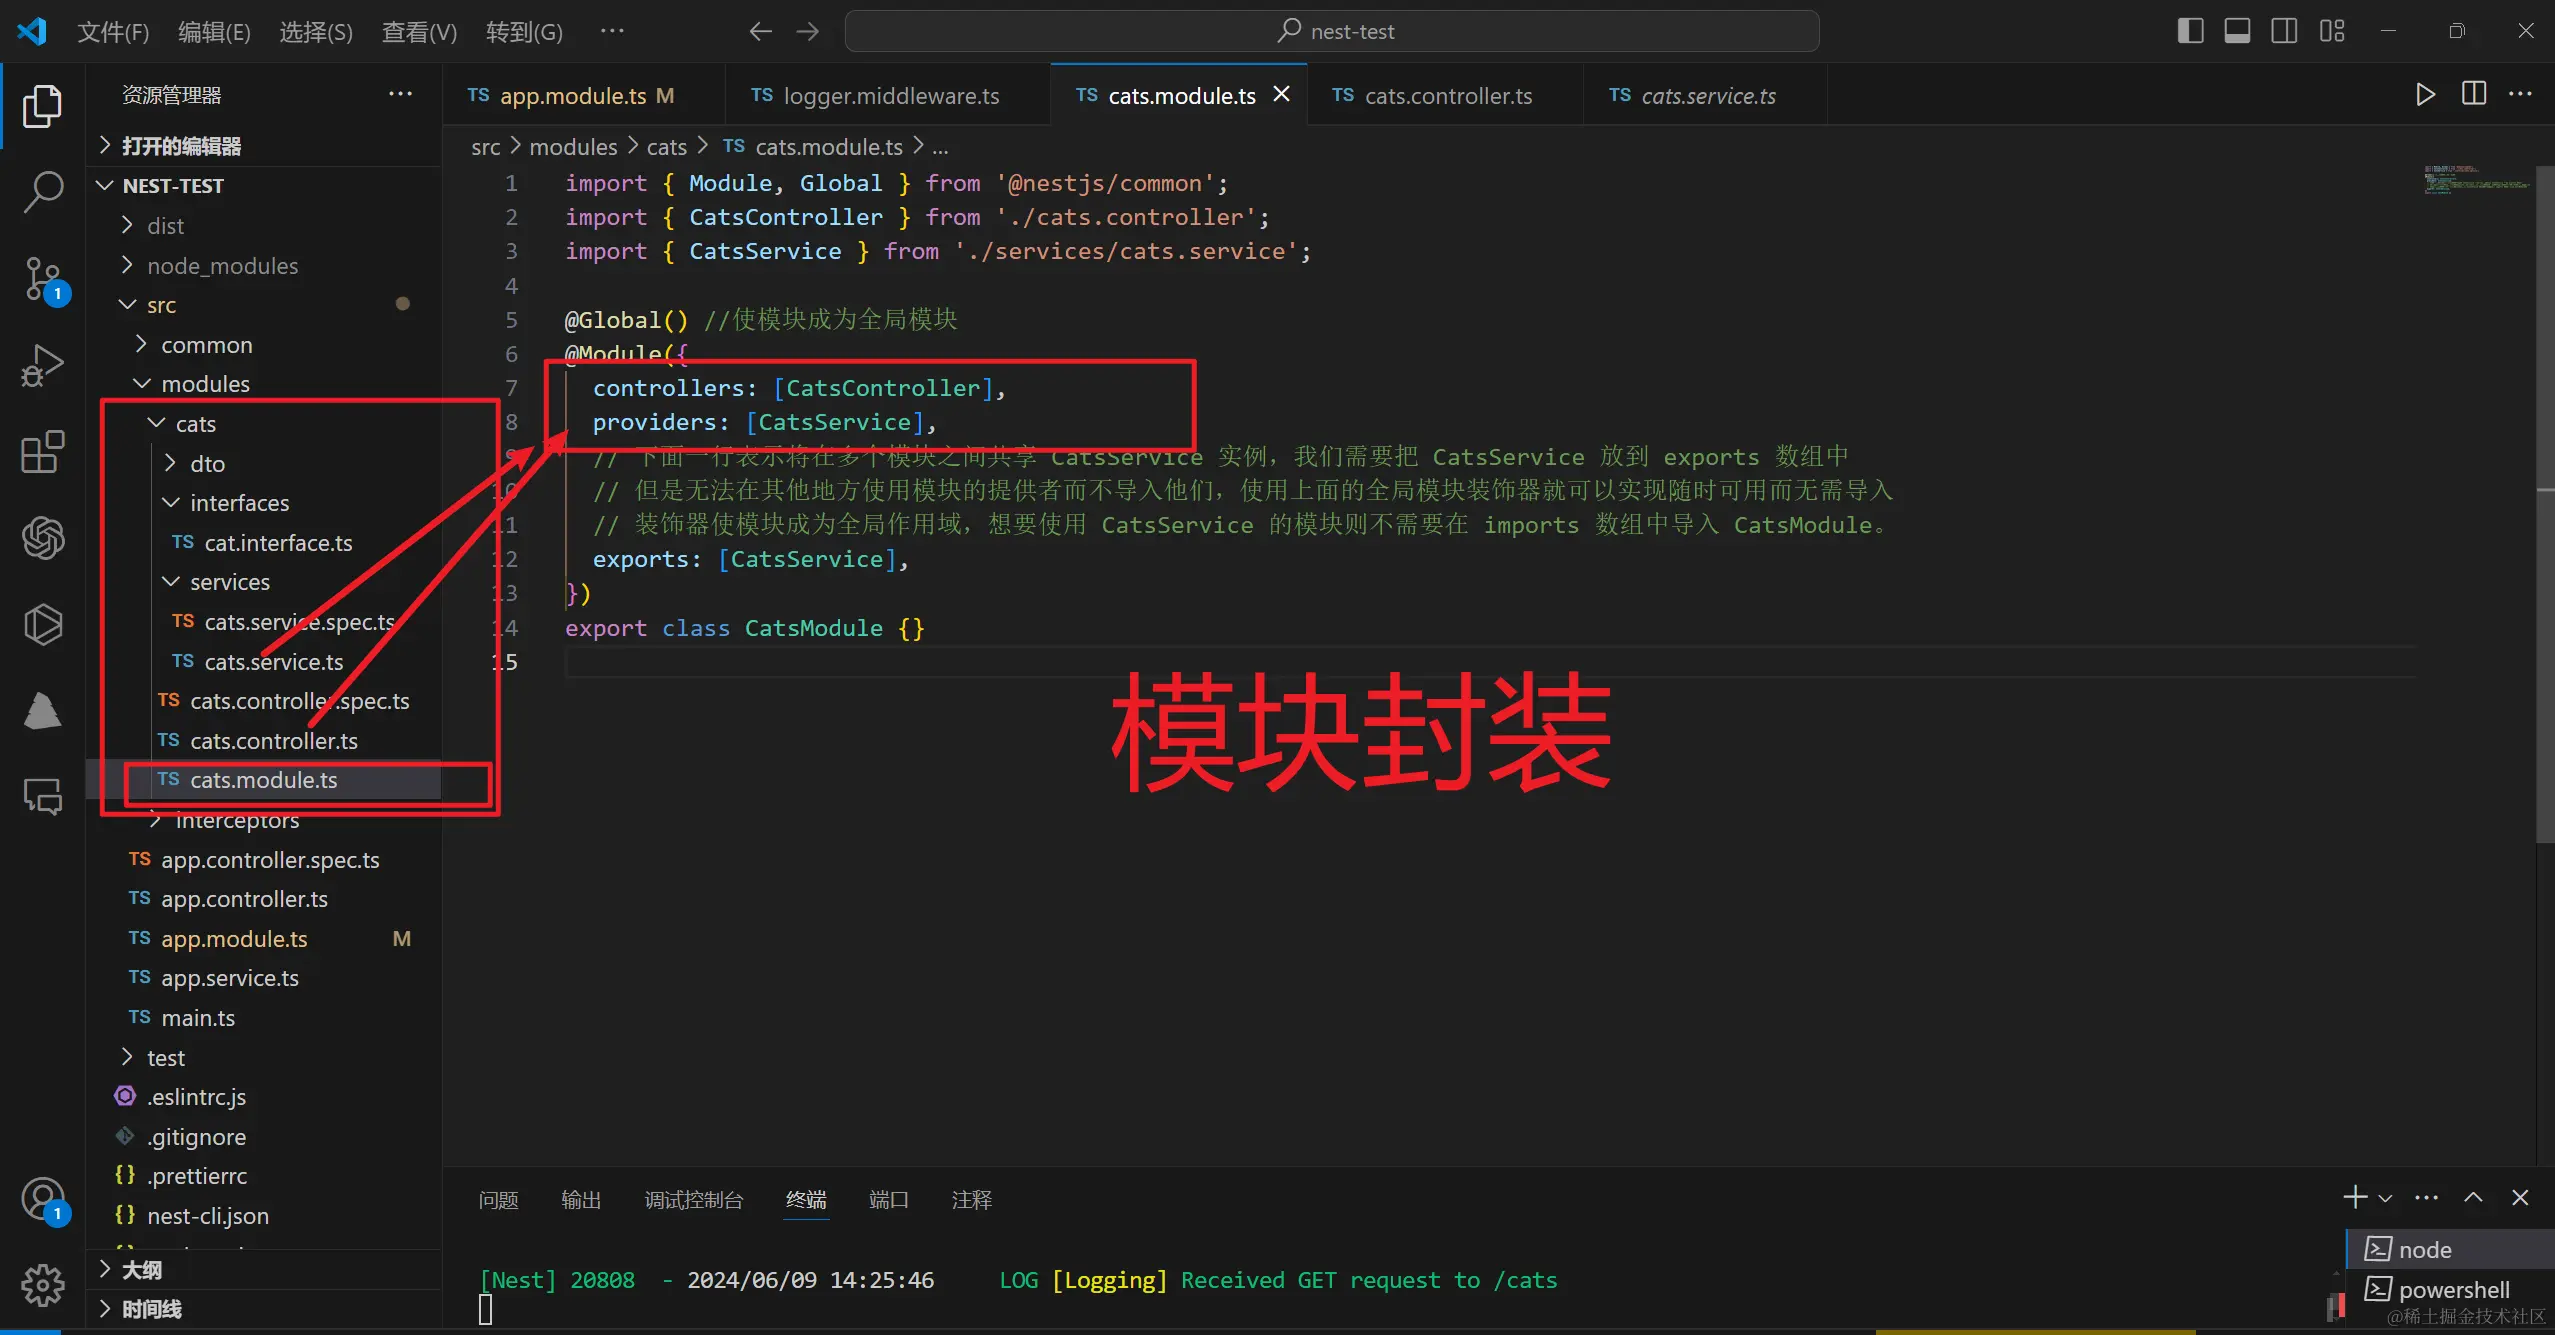Collapse the modules folder

[x=264, y=383]
